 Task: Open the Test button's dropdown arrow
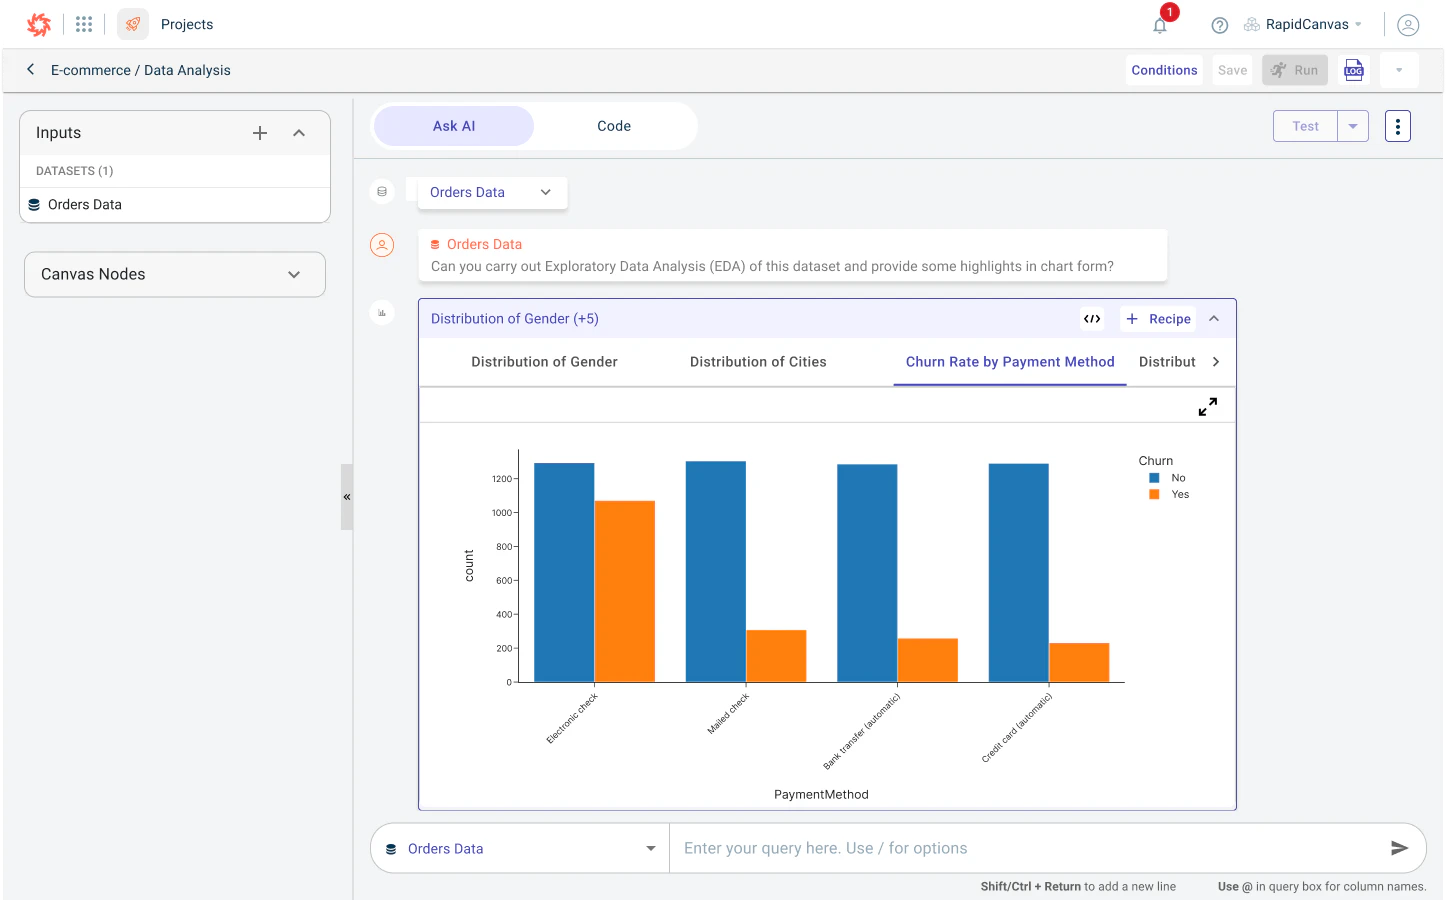click(1352, 126)
